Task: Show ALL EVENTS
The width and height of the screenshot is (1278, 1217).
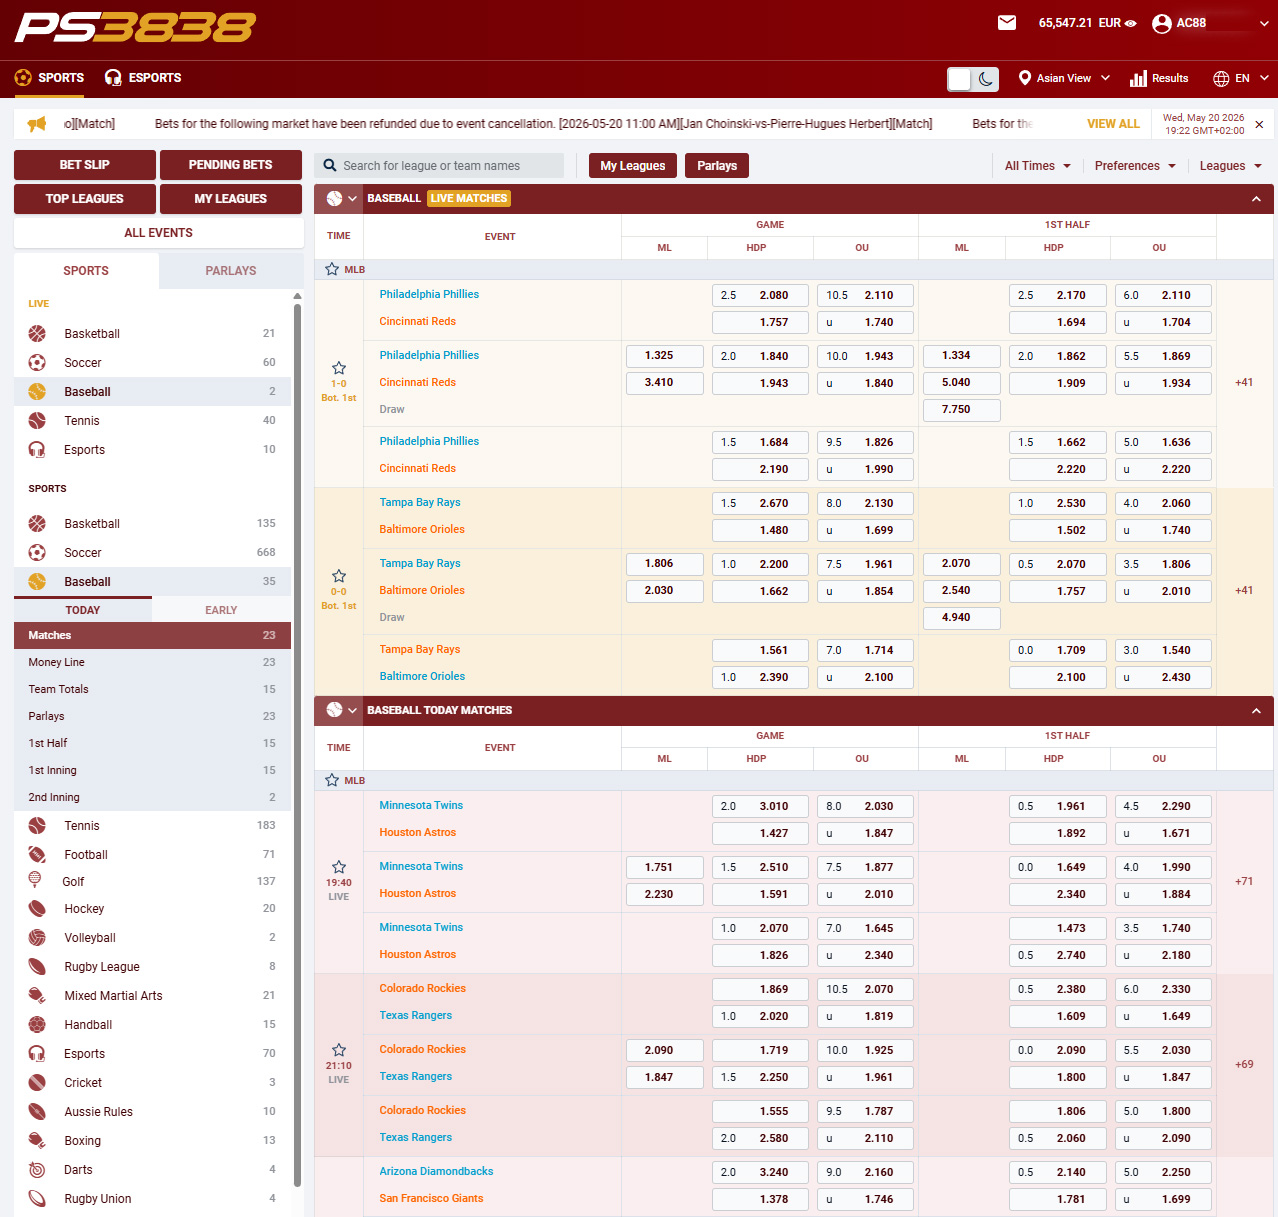Action: point(159,233)
